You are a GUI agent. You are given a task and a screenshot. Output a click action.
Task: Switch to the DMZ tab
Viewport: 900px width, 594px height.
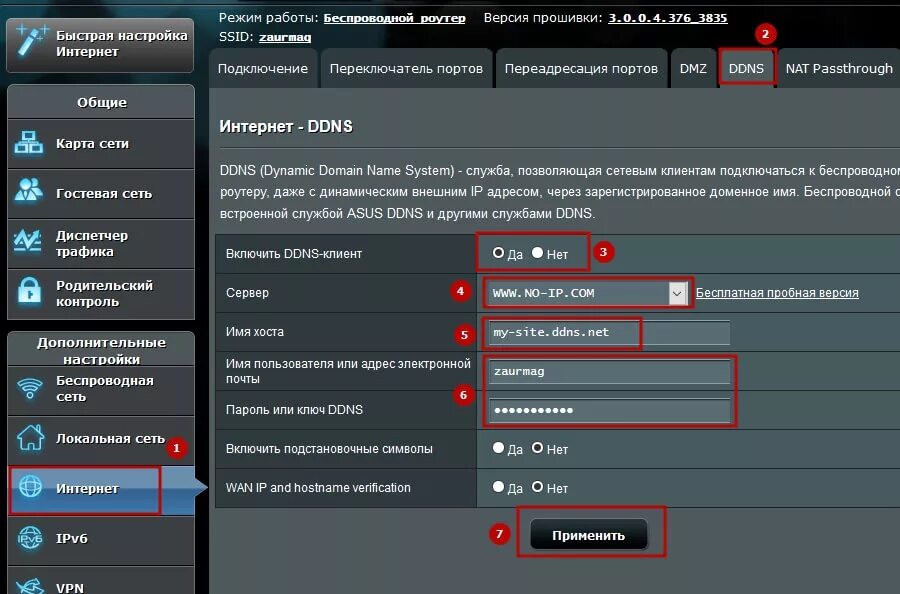click(693, 68)
